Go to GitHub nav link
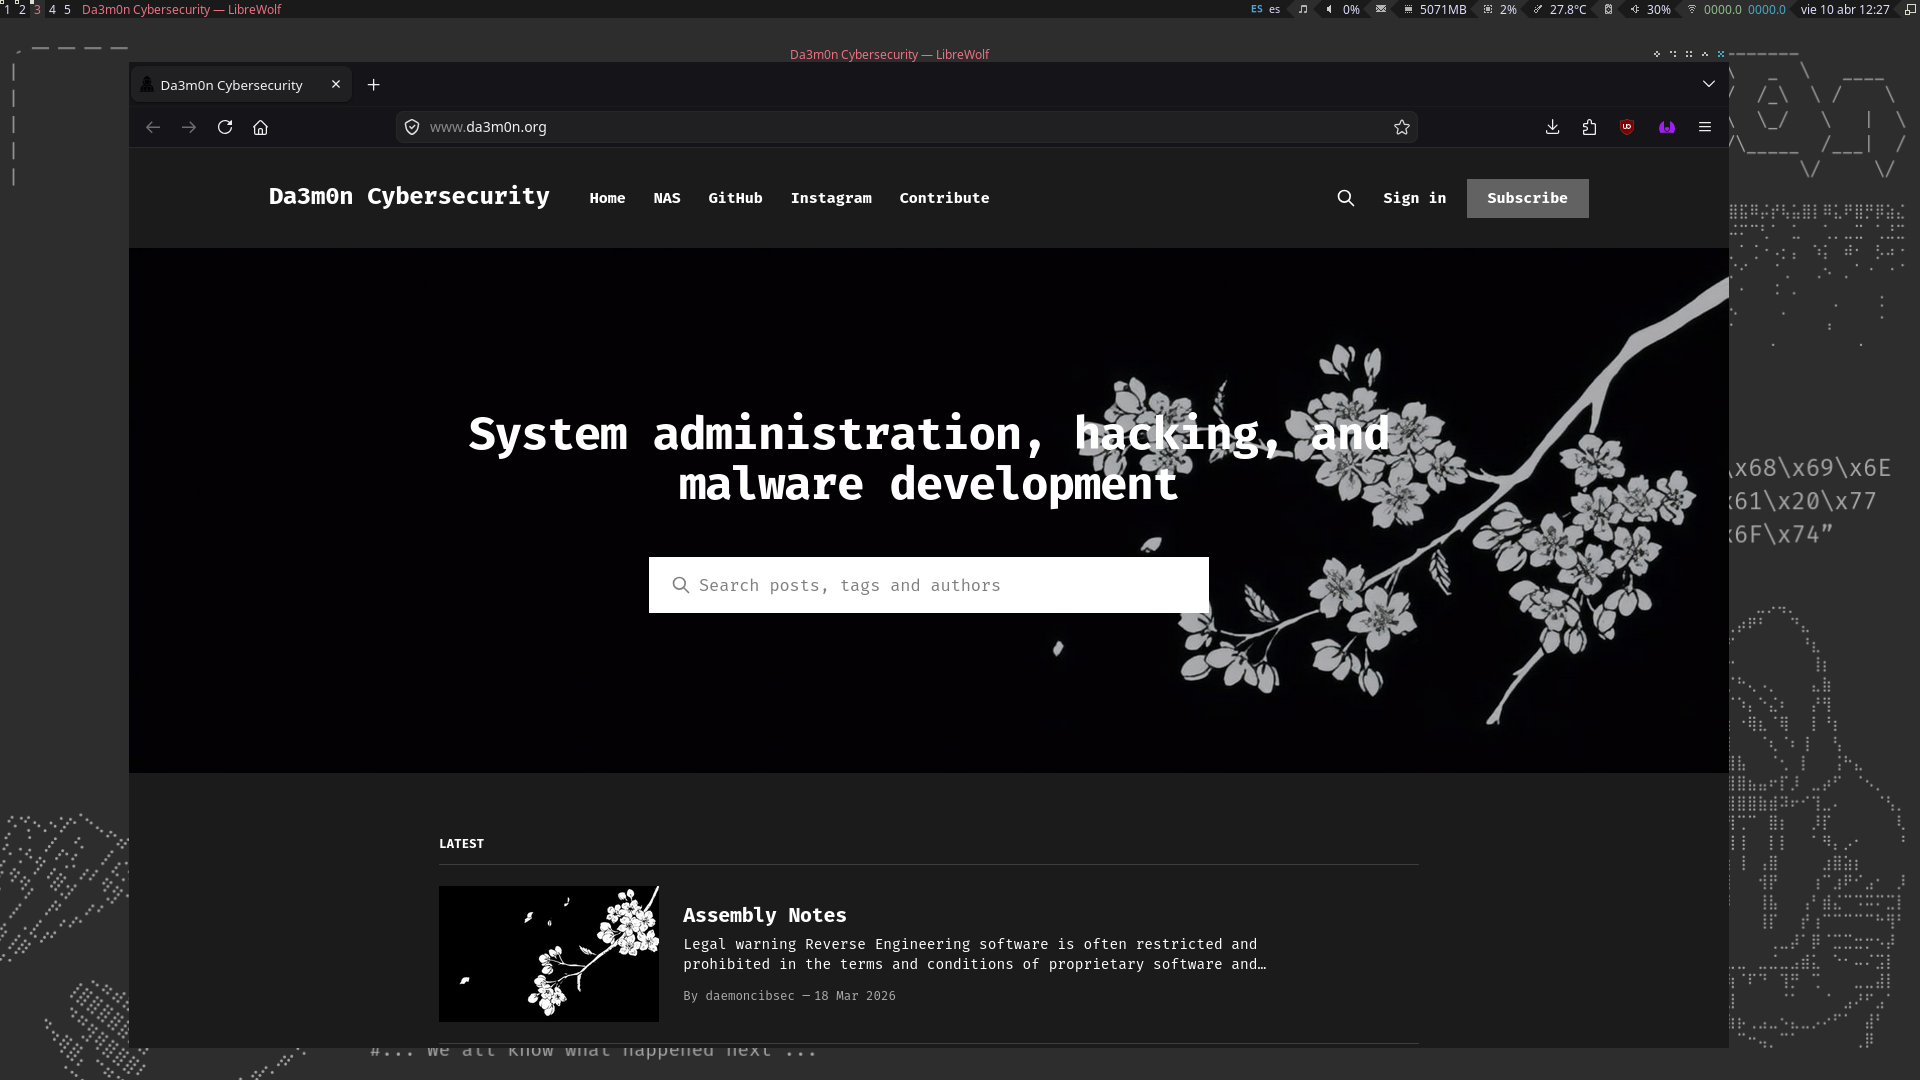Image resolution: width=1920 pixels, height=1080 pixels. (735, 198)
